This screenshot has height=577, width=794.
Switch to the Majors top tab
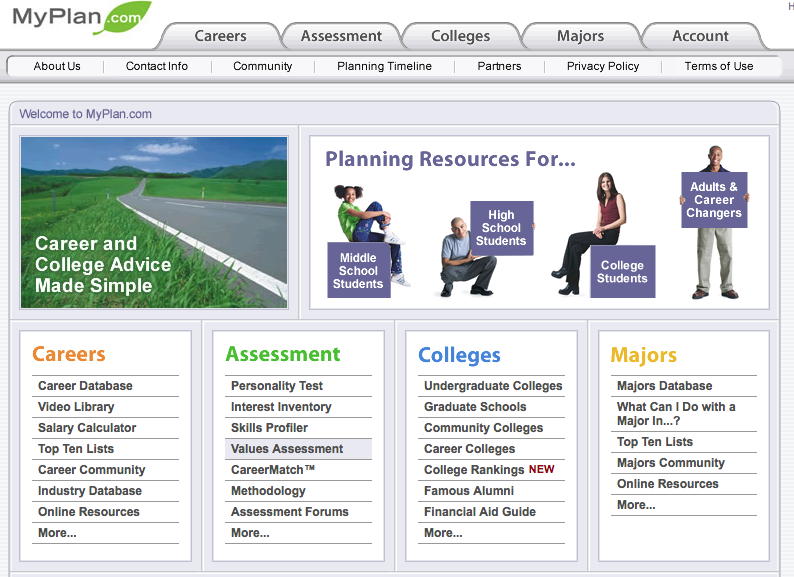[x=580, y=36]
